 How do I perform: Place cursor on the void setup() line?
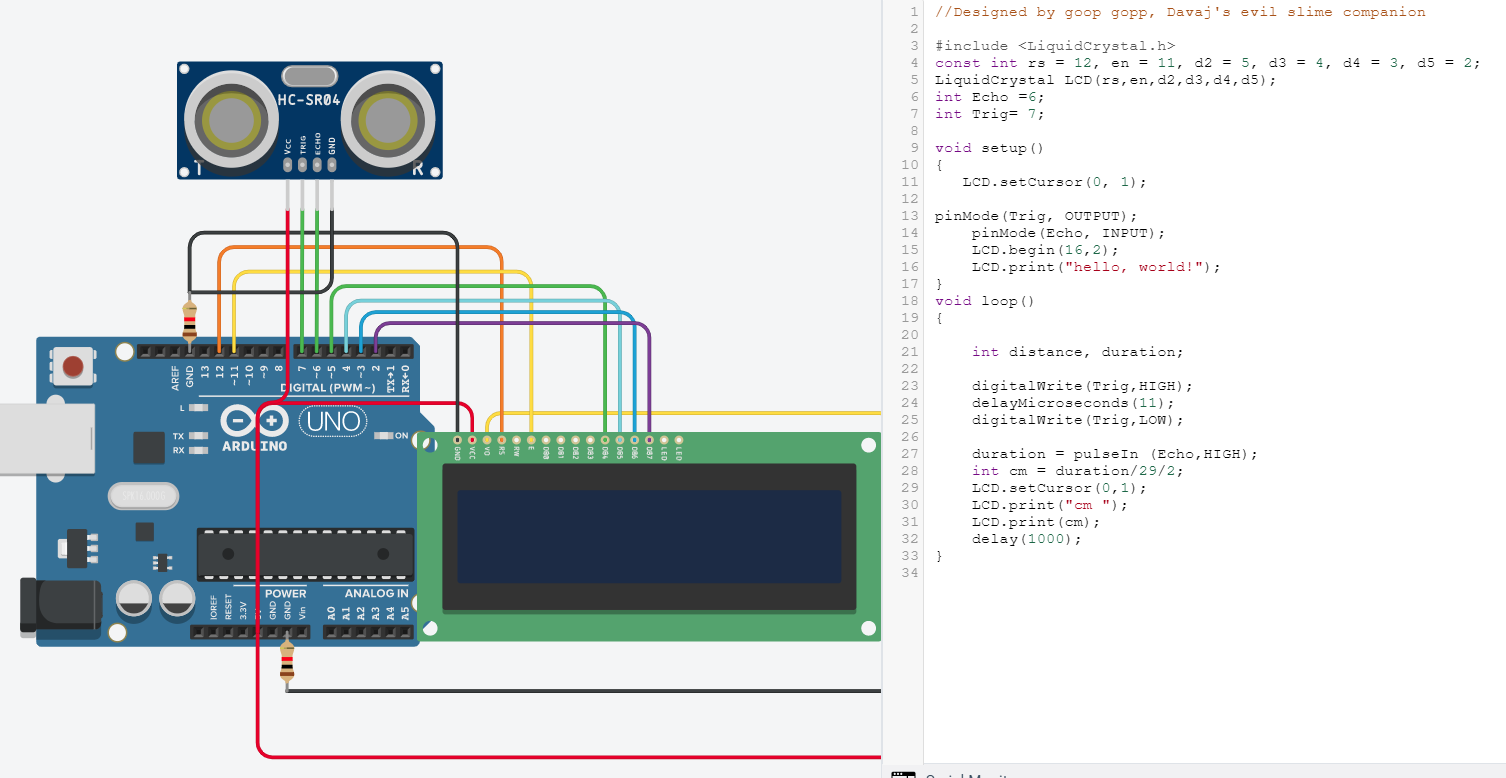coord(989,148)
